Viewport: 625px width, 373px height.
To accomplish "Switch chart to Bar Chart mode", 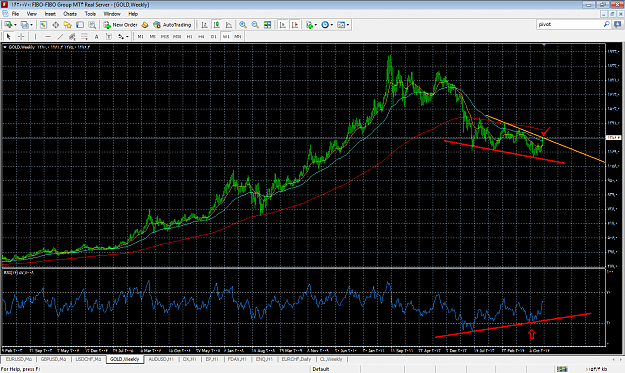I will (x=204, y=25).
